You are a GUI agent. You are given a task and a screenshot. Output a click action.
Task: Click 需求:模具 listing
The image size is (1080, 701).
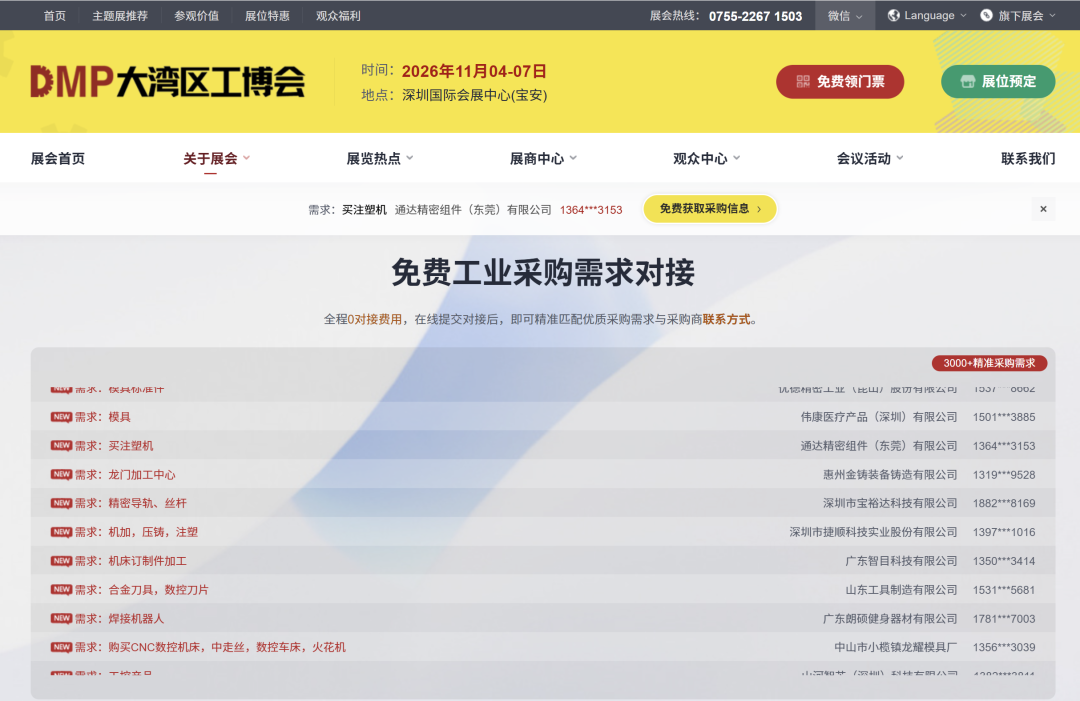tap(103, 417)
